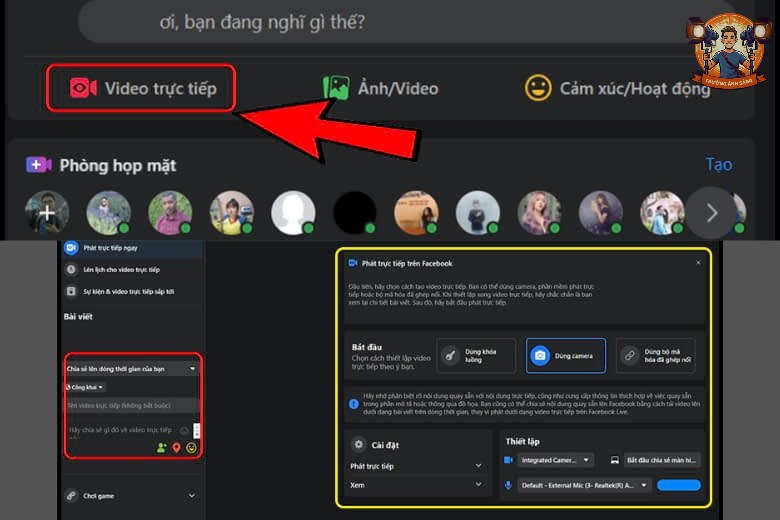This screenshot has width=780, height=520.
Task: Click the 'Bắt đầu' heading text
Action: coord(367,347)
